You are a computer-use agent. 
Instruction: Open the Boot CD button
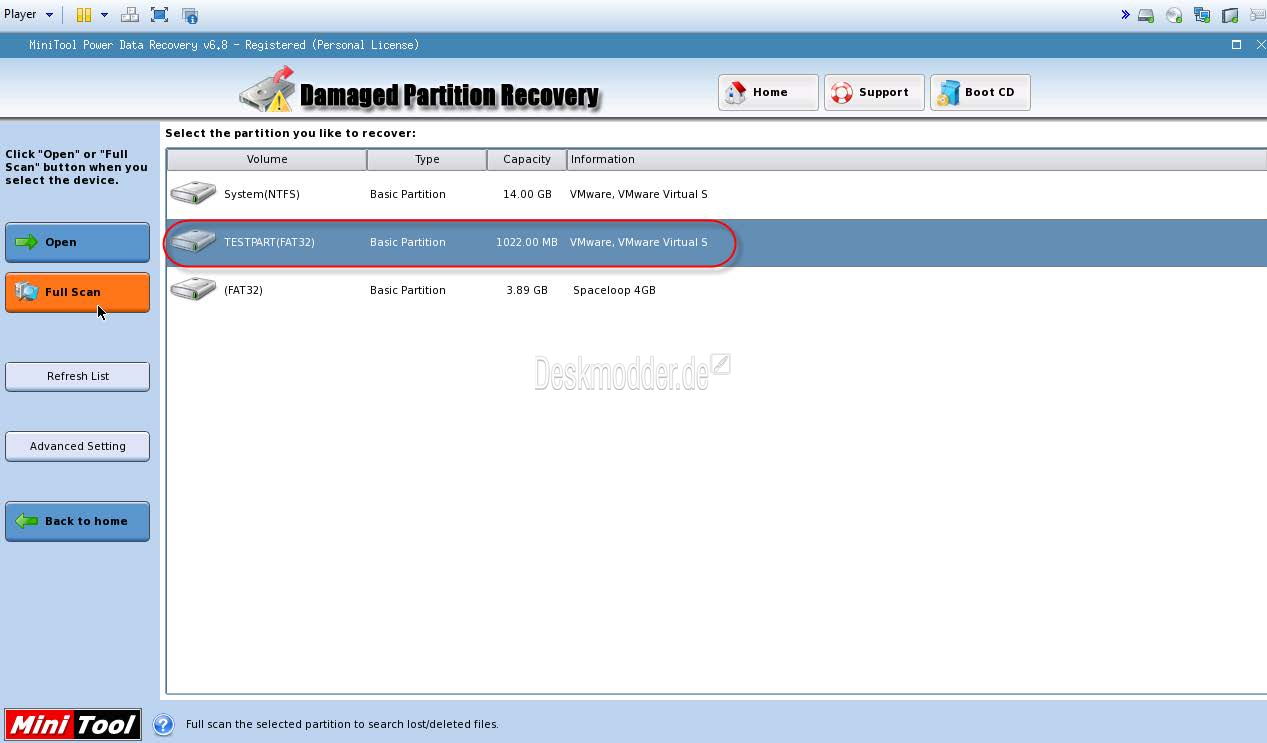(980, 92)
